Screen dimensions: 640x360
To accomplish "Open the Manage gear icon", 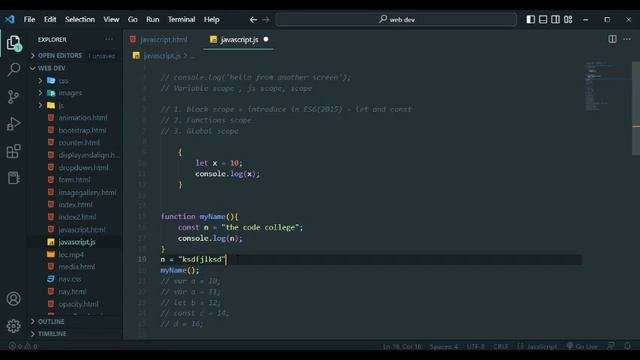I will click(13, 326).
